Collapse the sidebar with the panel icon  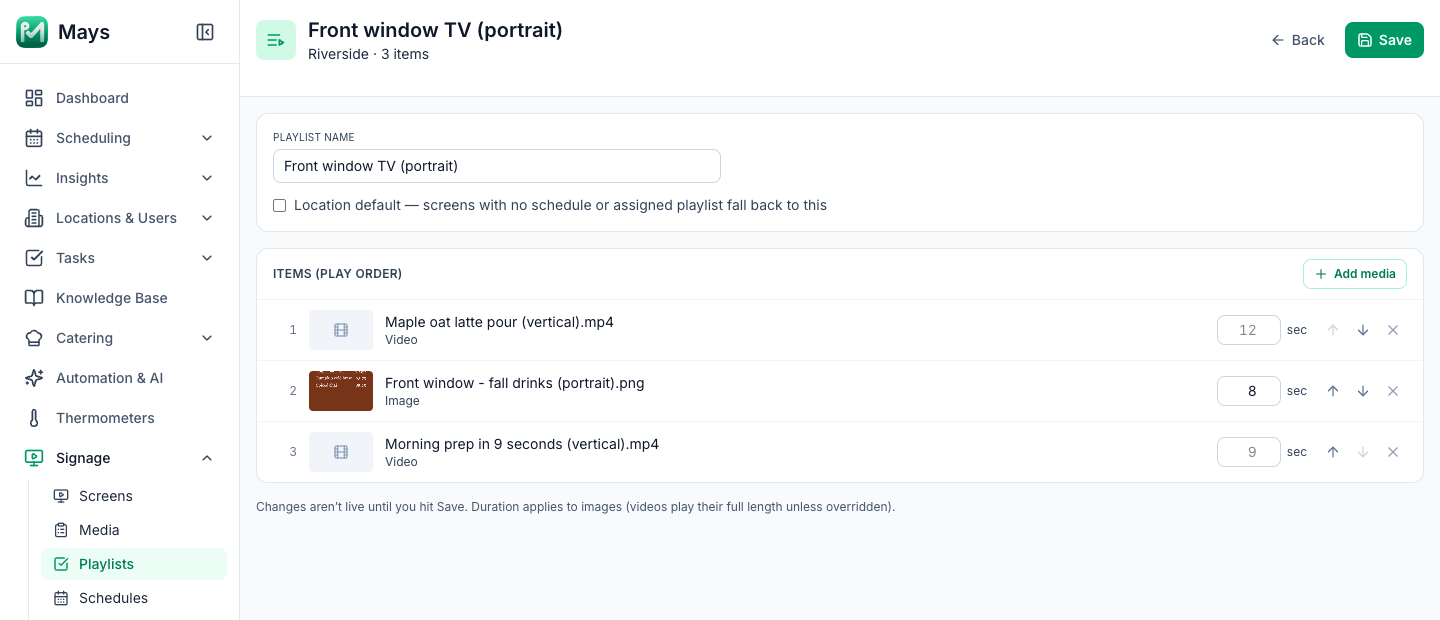point(205,32)
